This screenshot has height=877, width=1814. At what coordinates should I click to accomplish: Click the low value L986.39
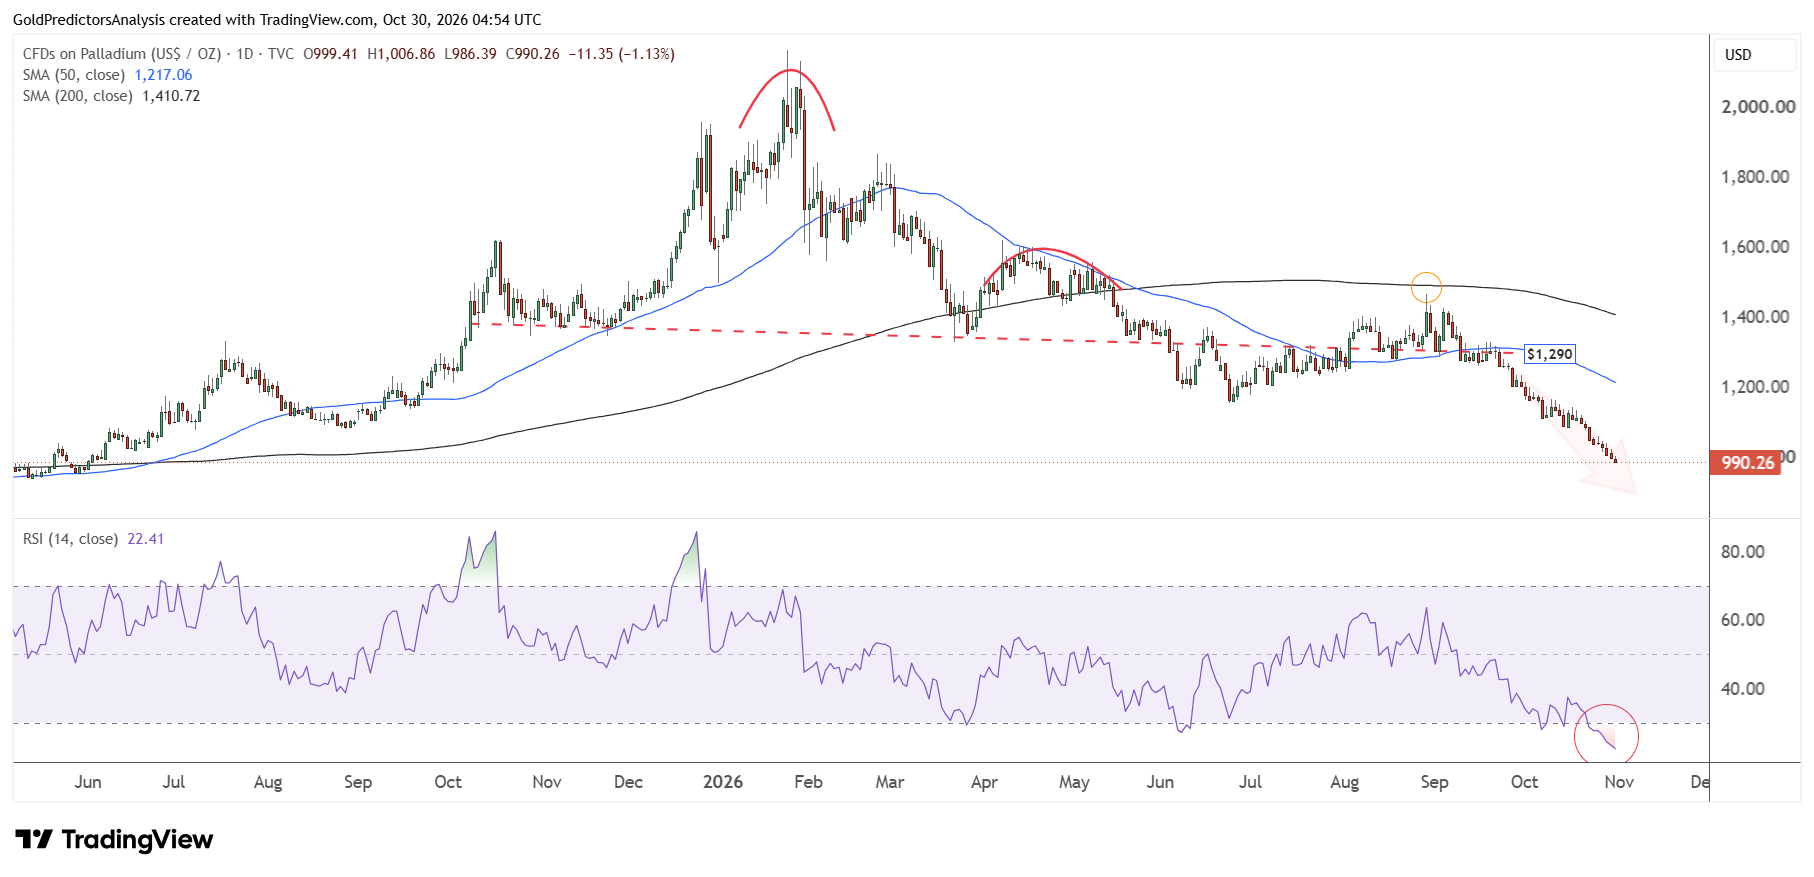coord(470,54)
